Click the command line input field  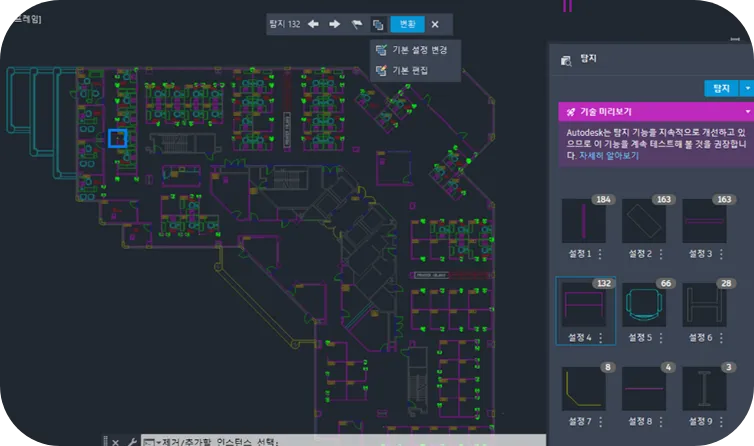[x=343, y=441]
